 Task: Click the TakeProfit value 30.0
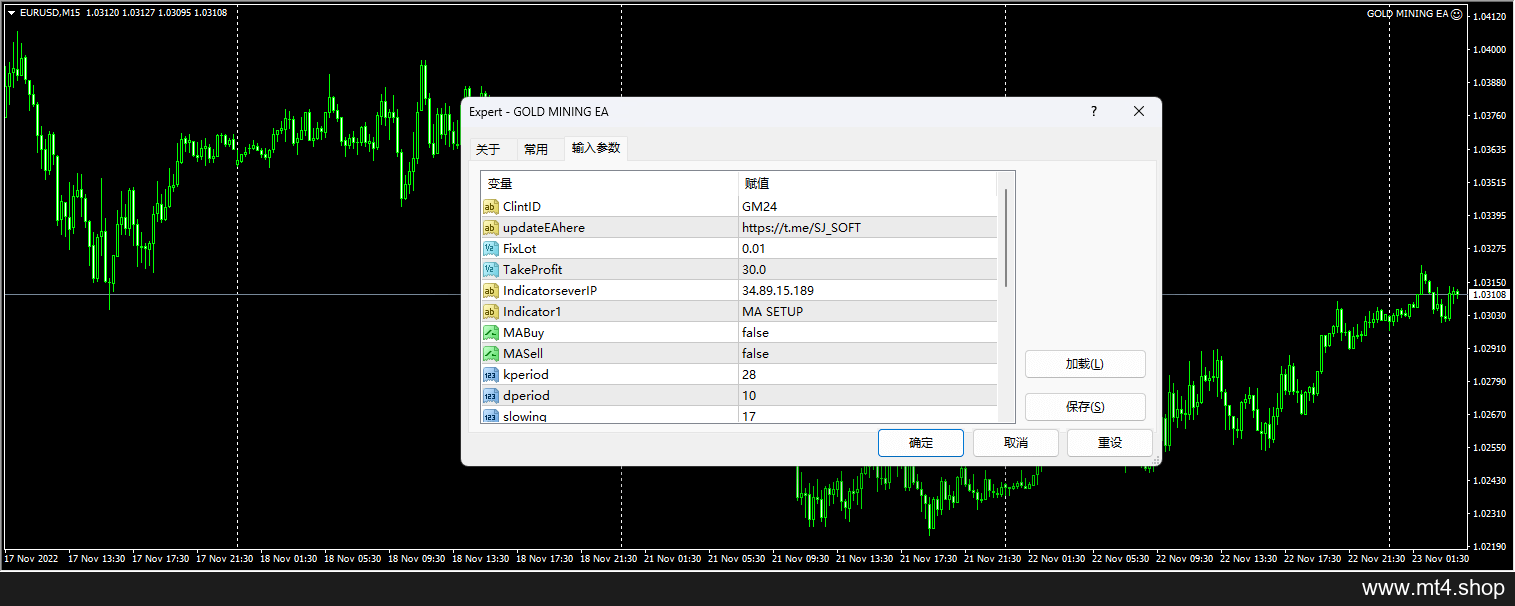[867, 270]
